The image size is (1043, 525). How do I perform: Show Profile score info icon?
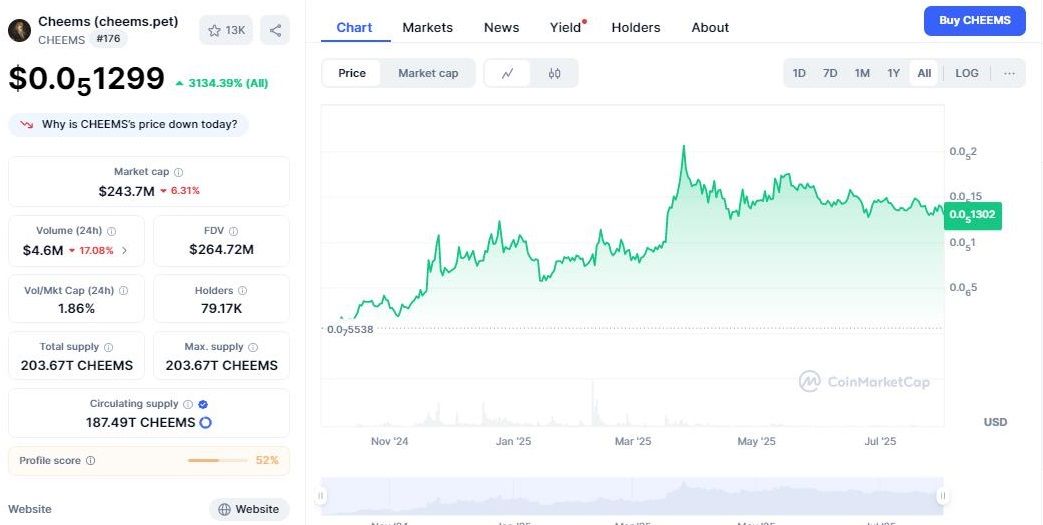[x=90, y=460]
